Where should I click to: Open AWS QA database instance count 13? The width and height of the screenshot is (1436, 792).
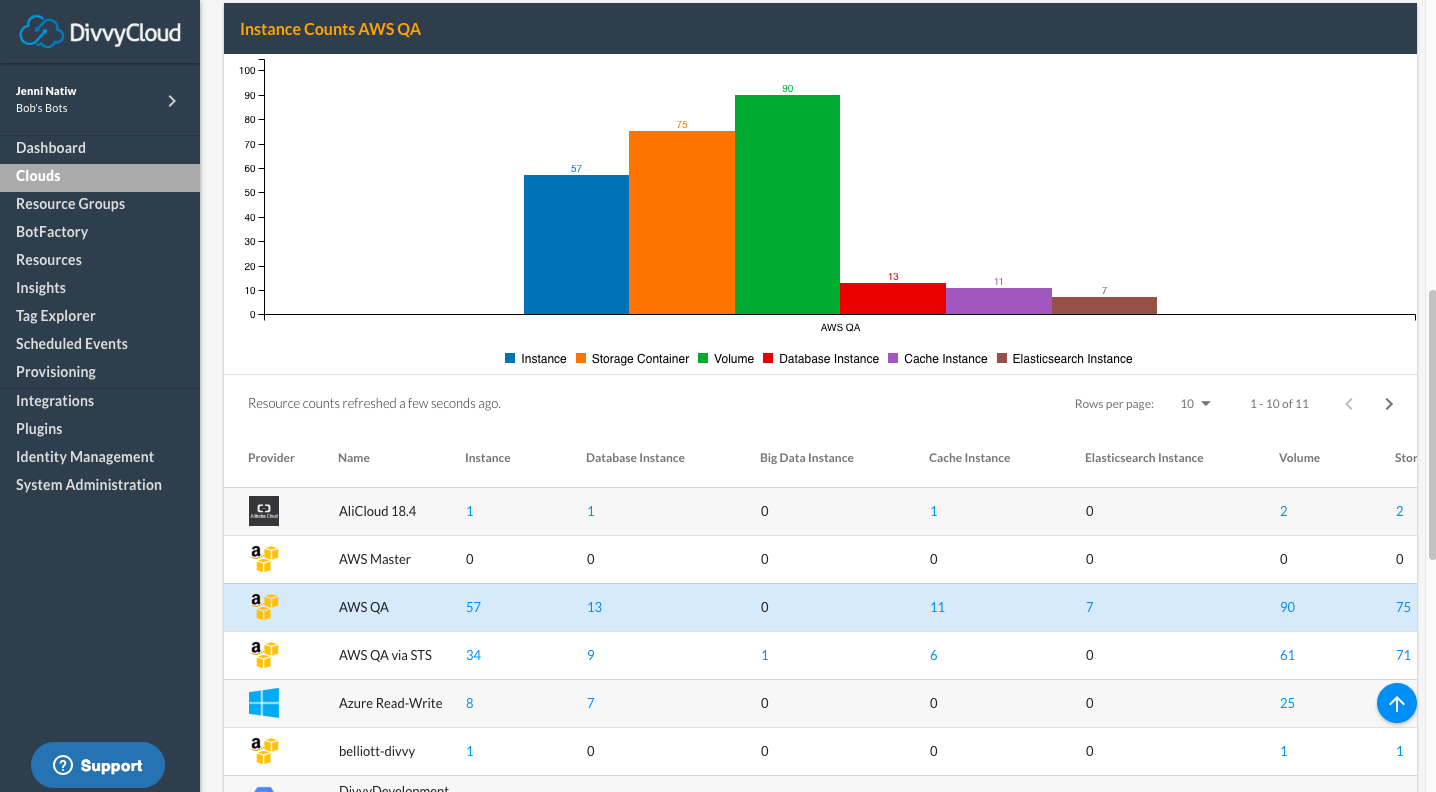pos(594,607)
